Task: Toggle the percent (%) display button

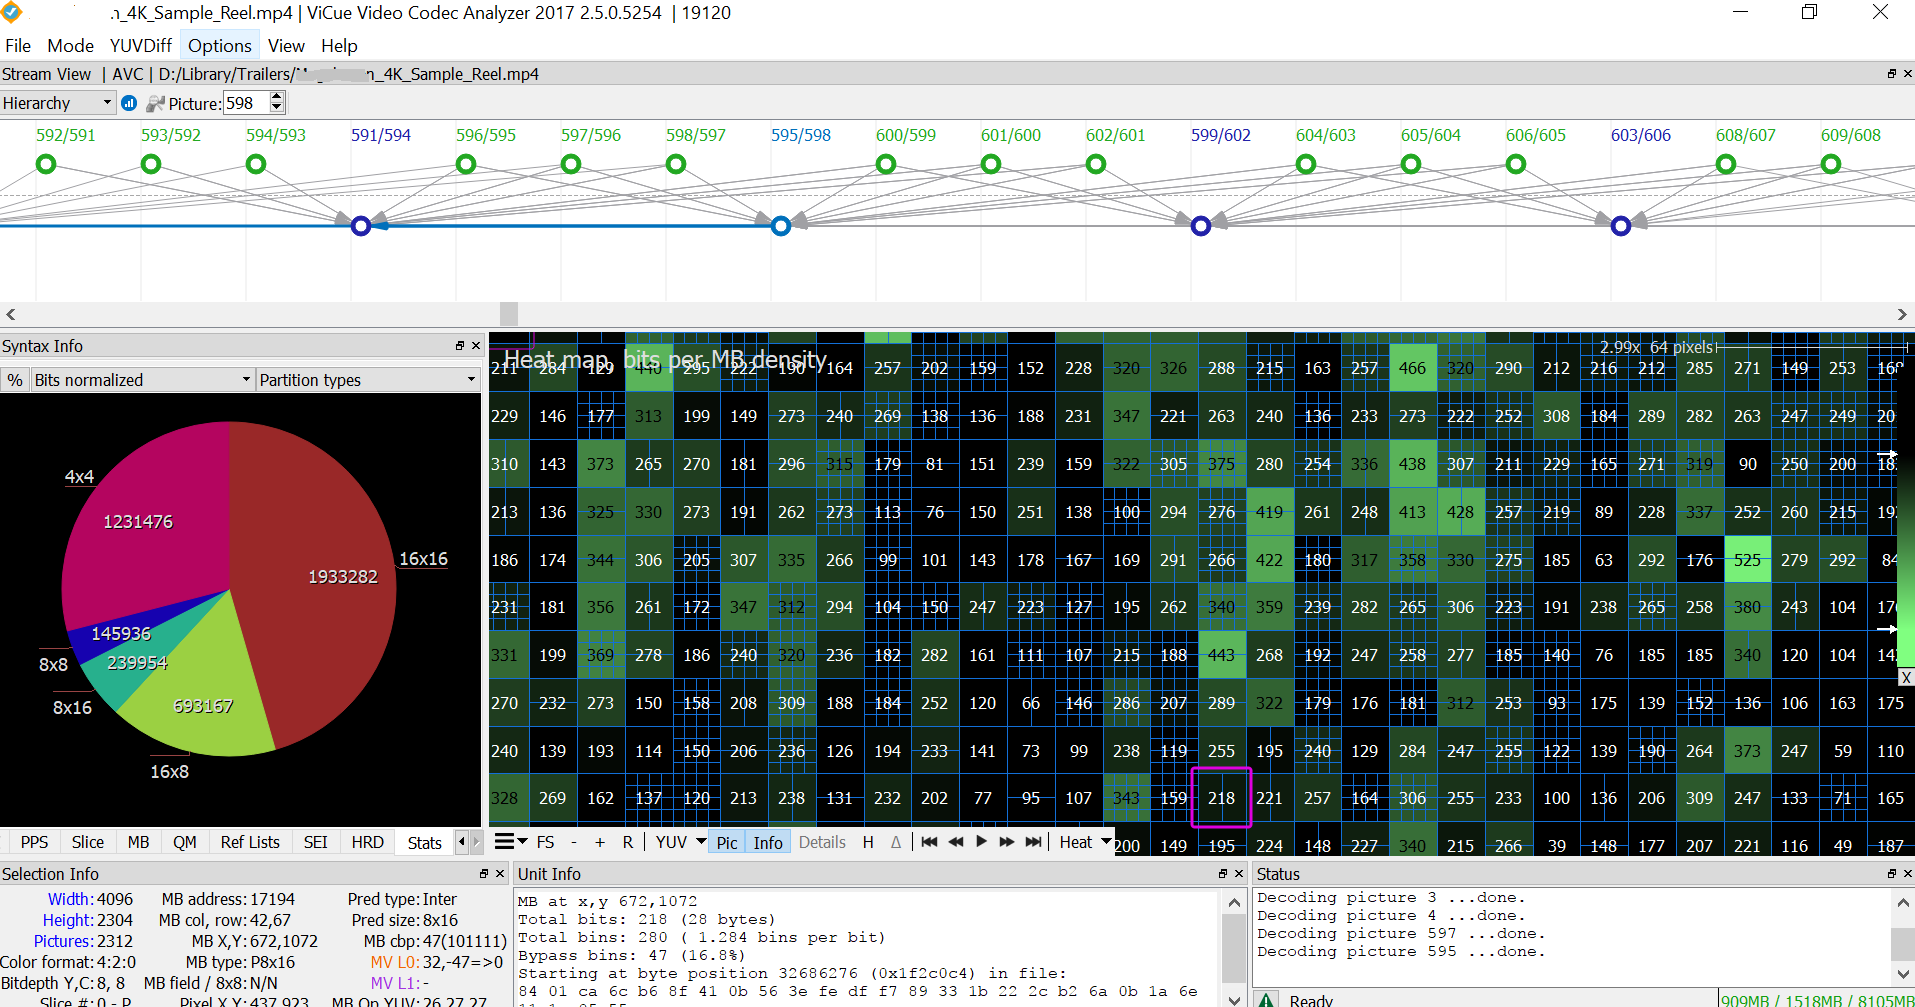Action: point(15,380)
